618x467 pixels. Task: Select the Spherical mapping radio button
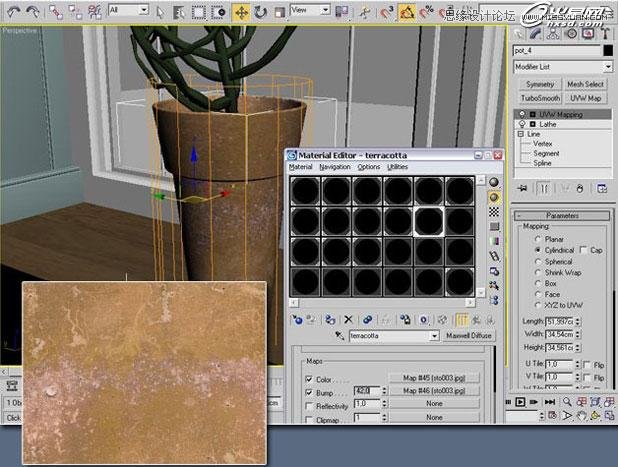tap(540, 261)
